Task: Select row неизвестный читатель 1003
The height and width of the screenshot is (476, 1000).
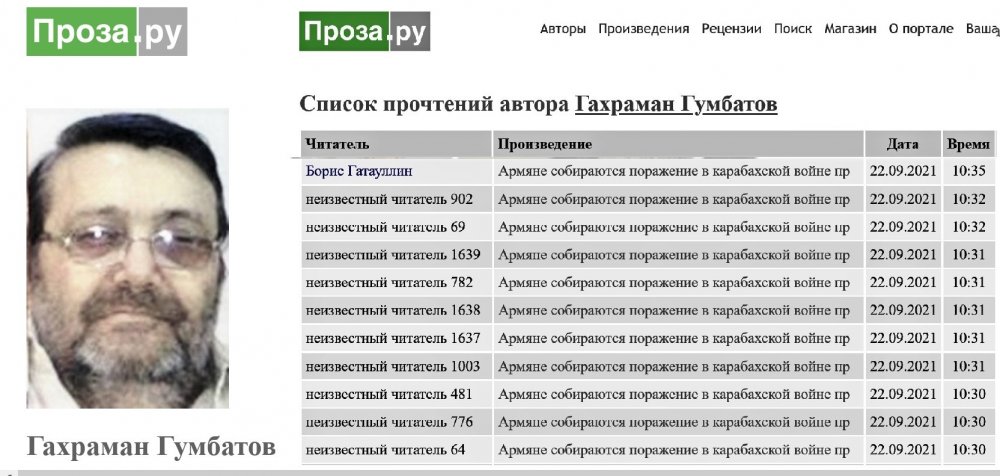Action: pos(647,366)
